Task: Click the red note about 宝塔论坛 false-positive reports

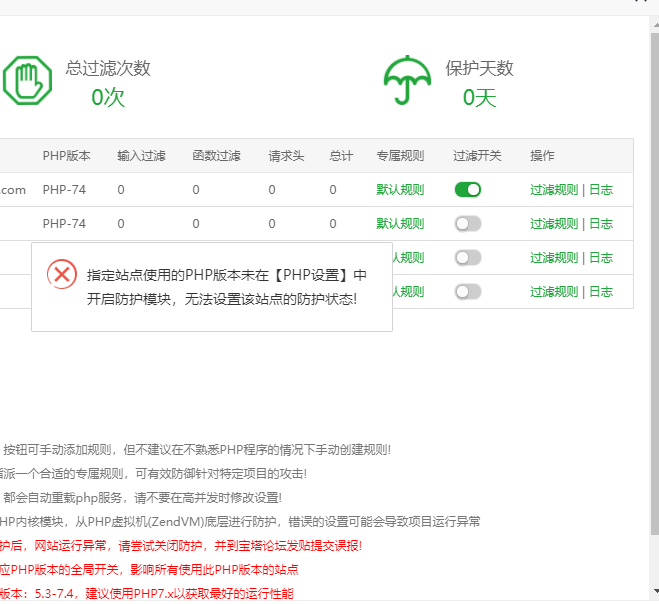Action: pos(181,546)
